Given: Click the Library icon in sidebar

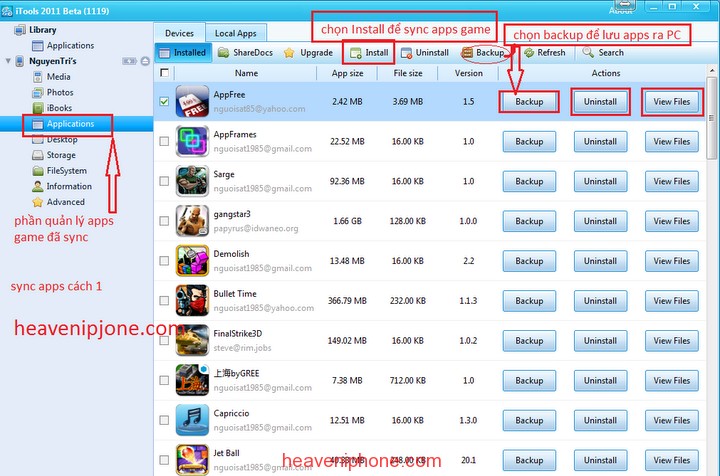Looking at the screenshot, I should click(20, 30).
